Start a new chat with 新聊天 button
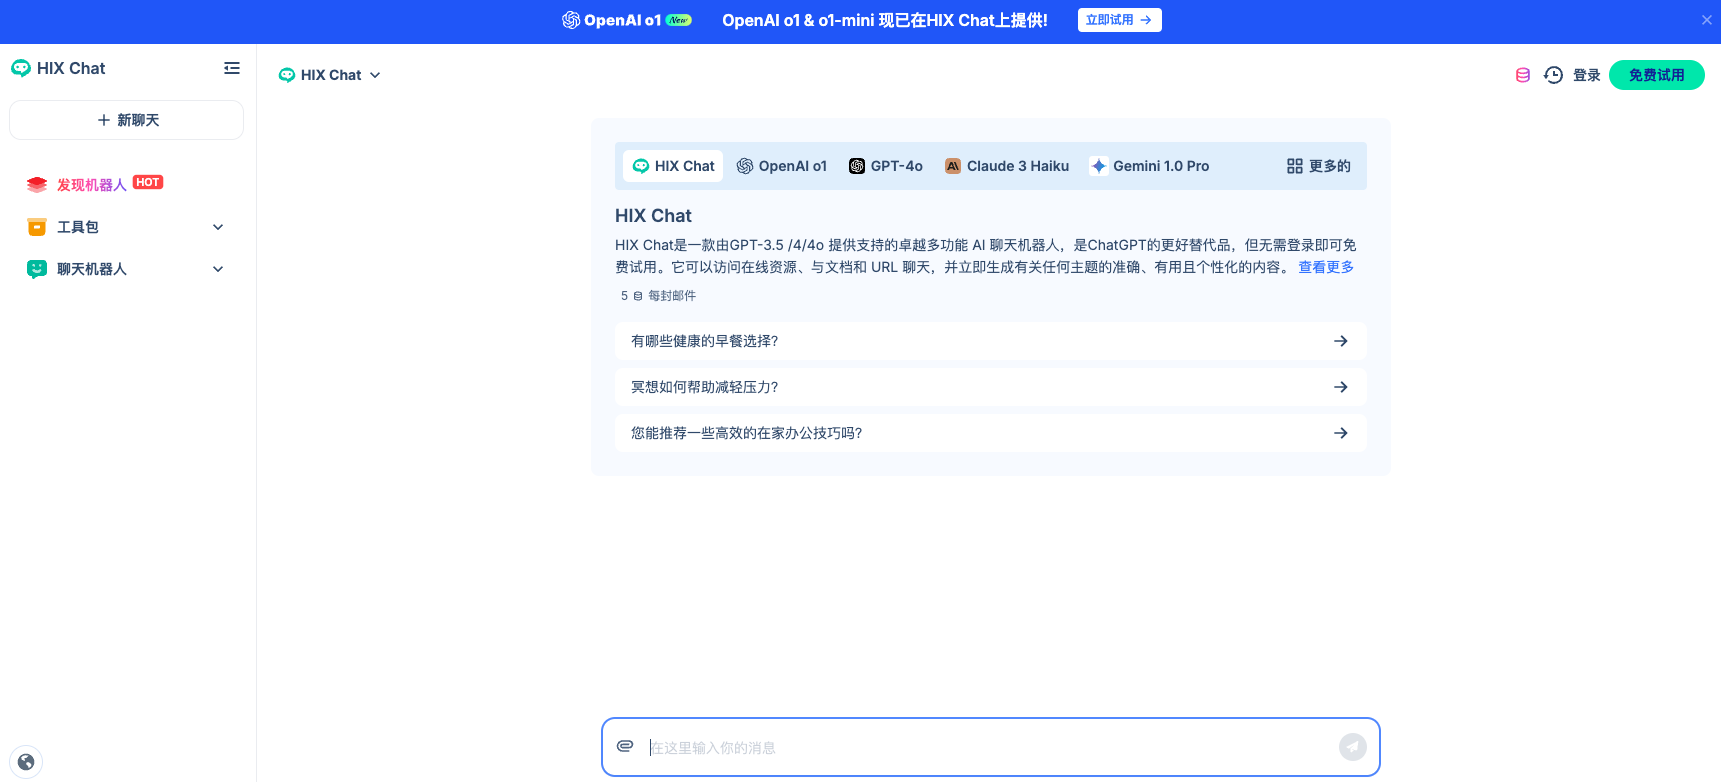 pos(127,120)
